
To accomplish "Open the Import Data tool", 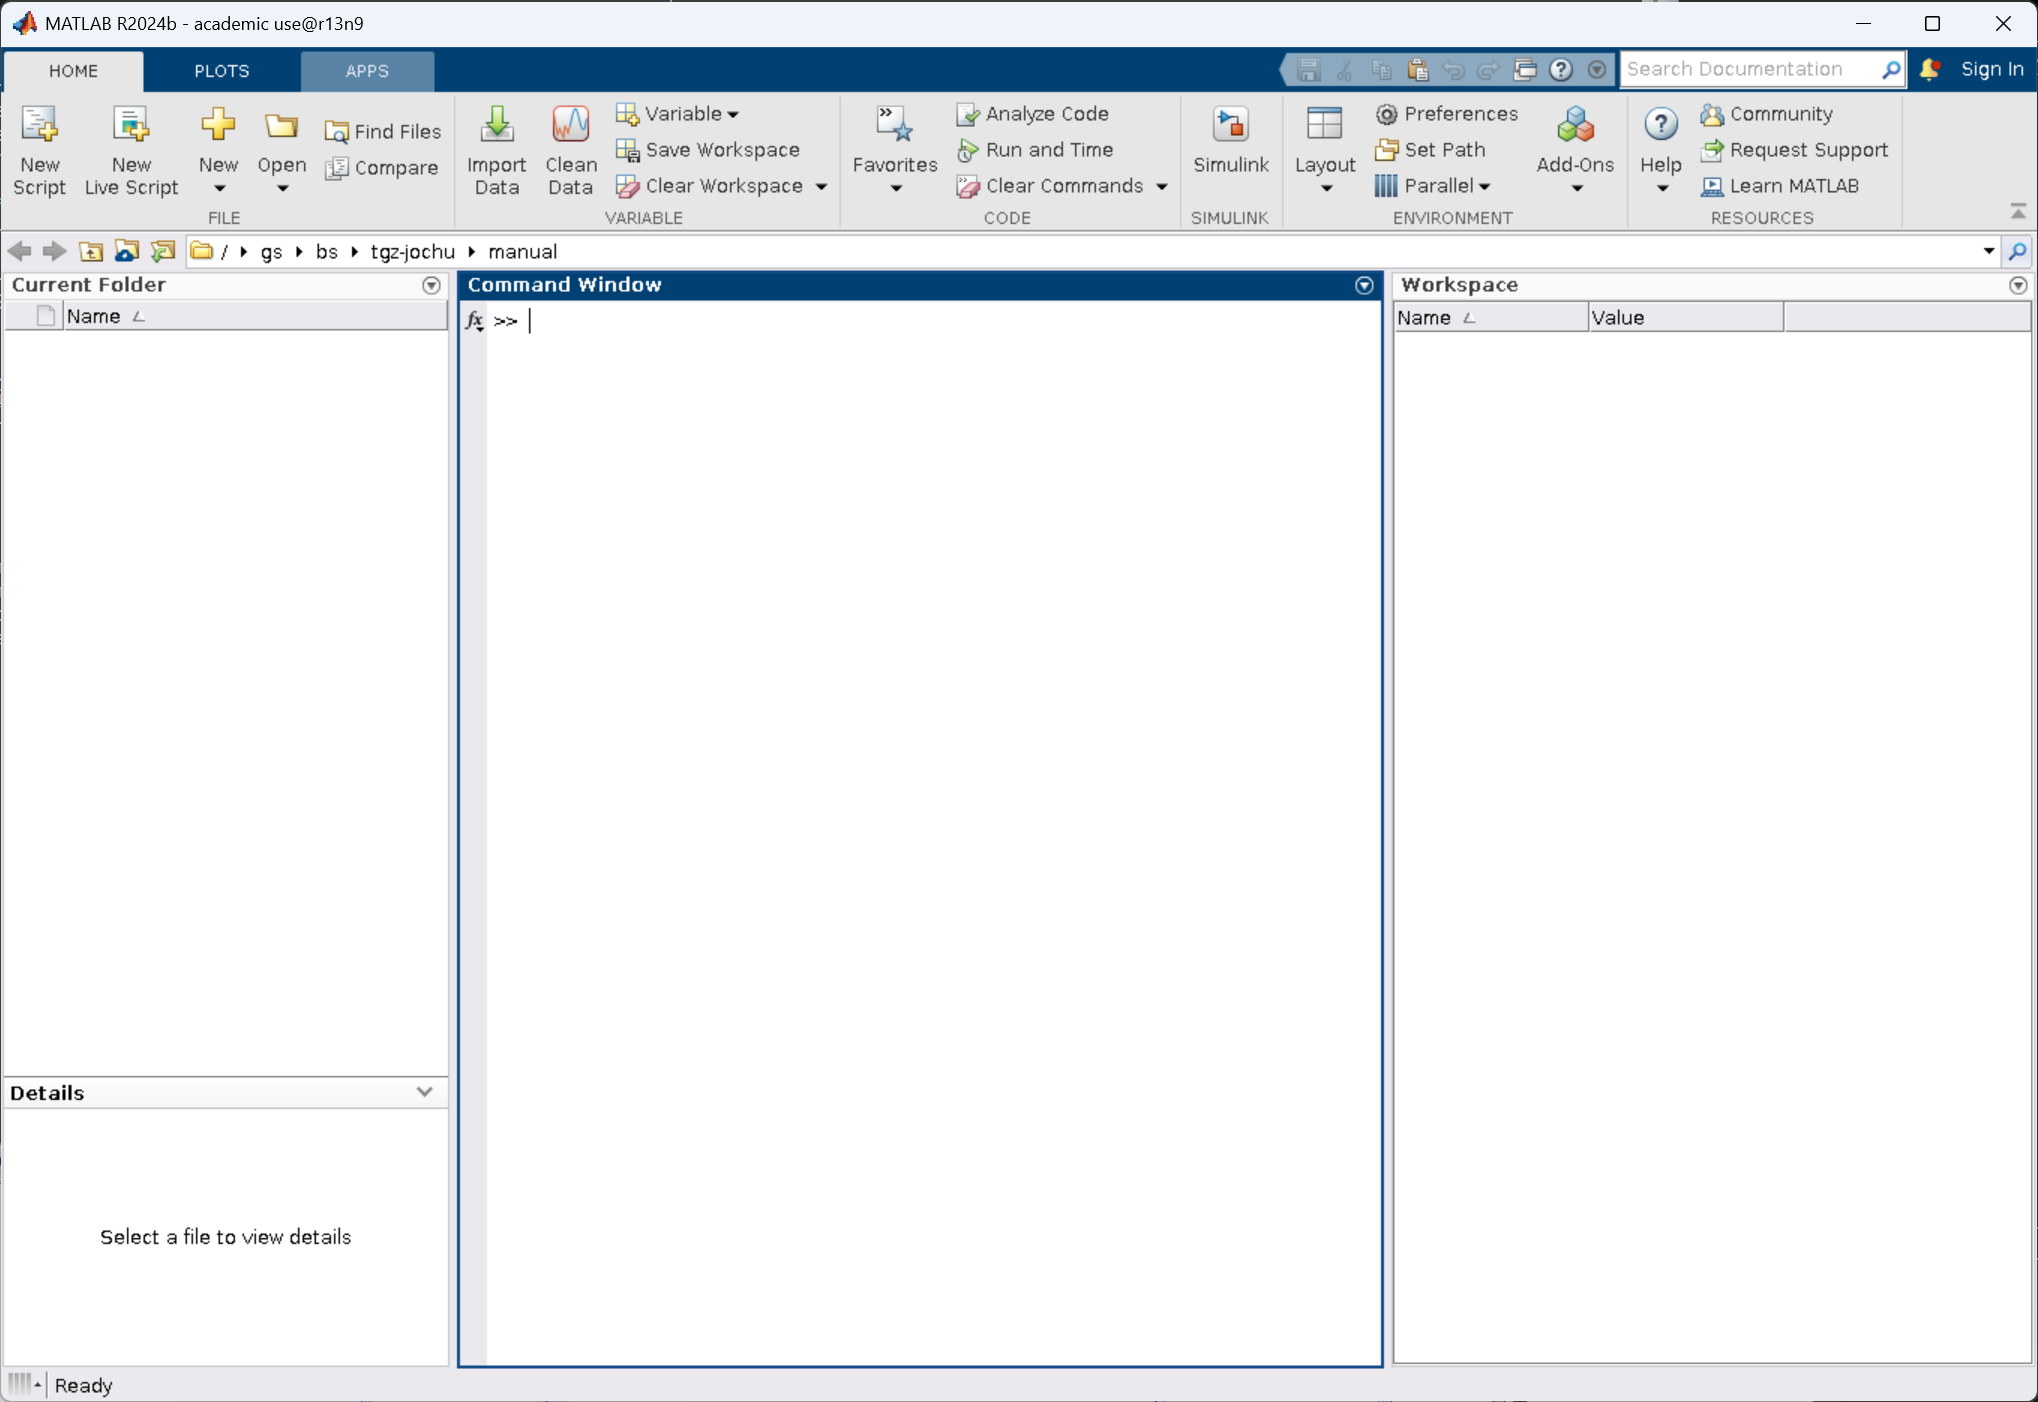I will coord(496,126).
